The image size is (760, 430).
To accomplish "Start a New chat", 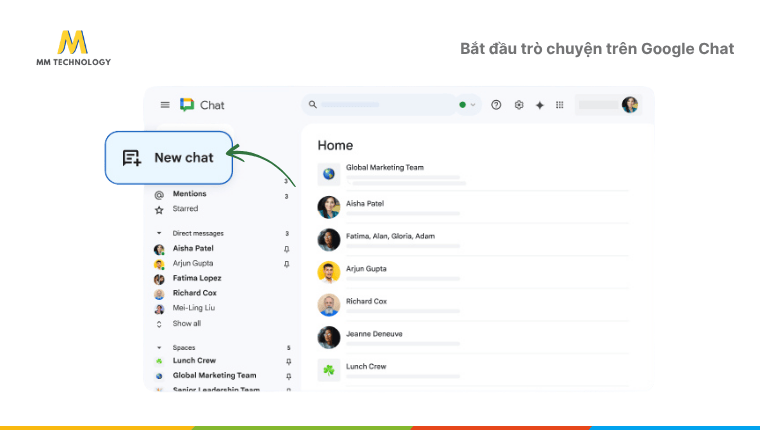I will coord(169,158).
